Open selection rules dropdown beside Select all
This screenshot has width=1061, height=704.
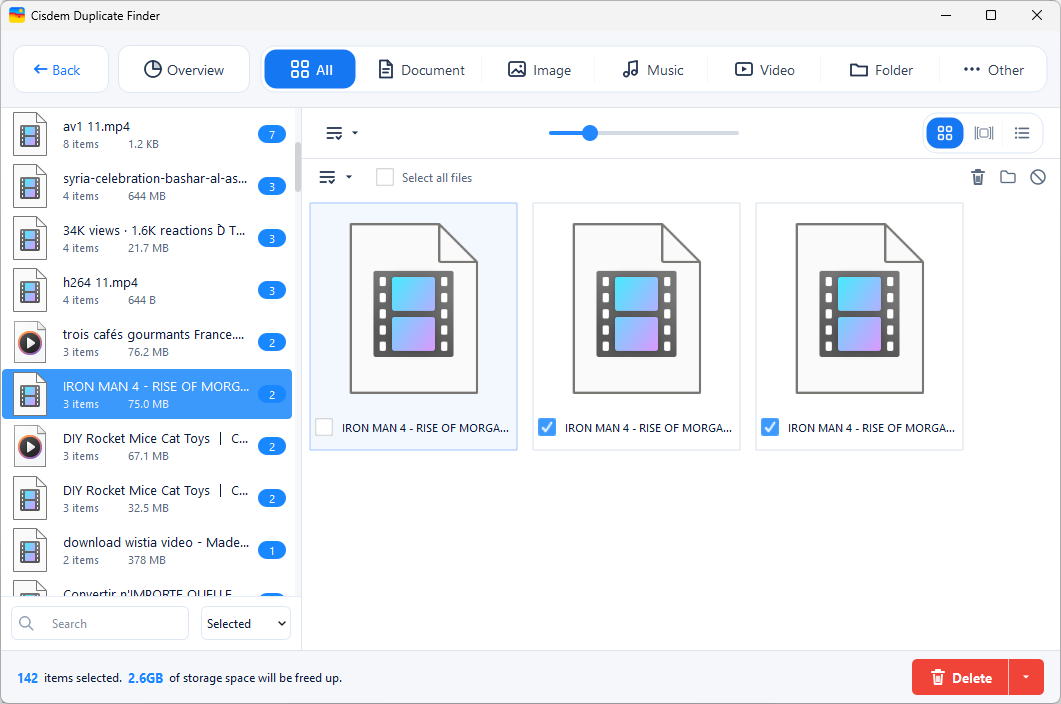coord(335,177)
